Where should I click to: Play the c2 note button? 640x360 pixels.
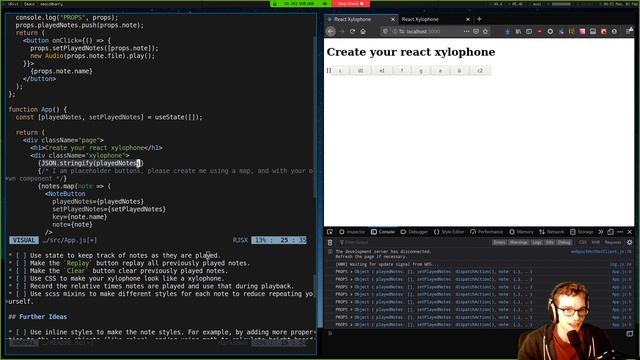click(x=480, y=71)
